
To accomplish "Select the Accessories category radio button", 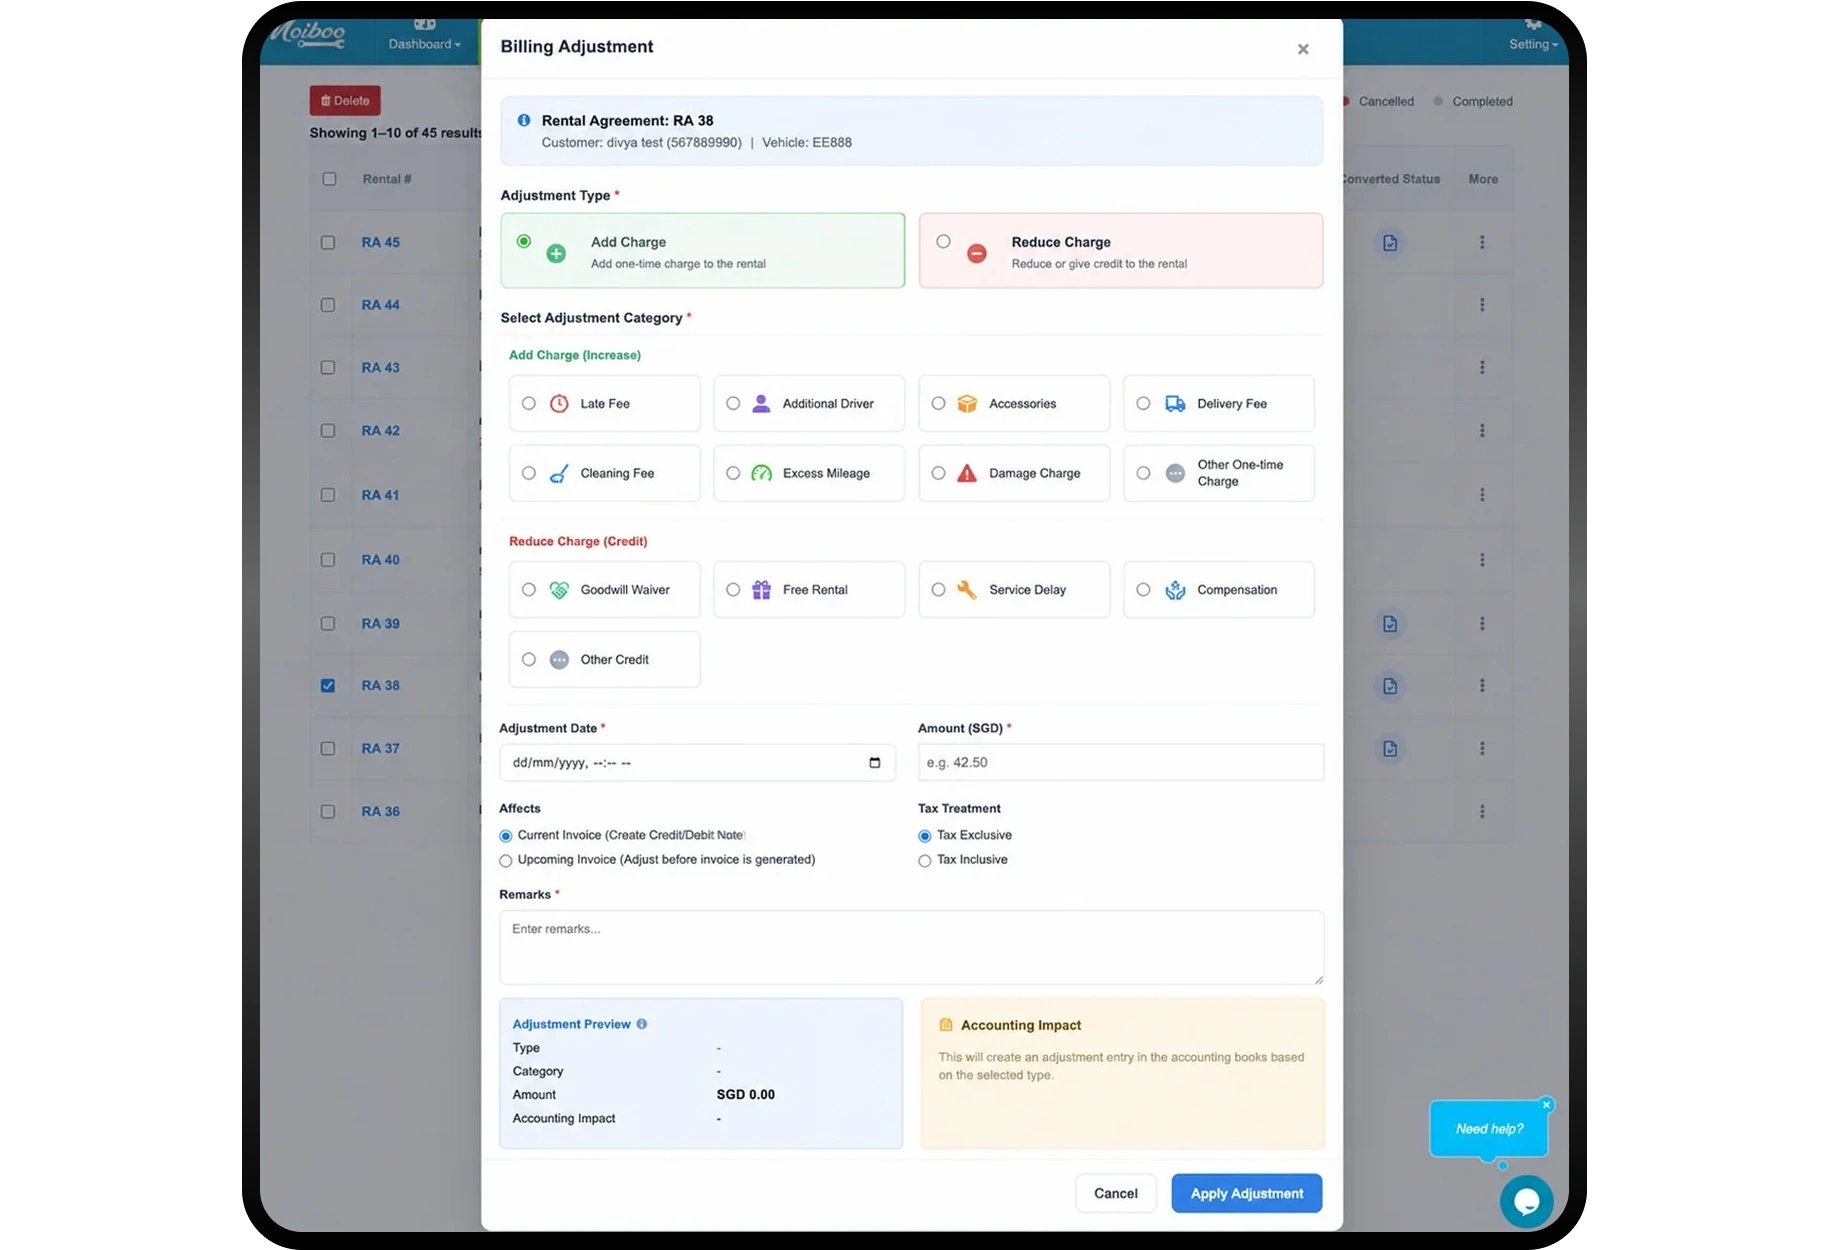I will point(938,404).
